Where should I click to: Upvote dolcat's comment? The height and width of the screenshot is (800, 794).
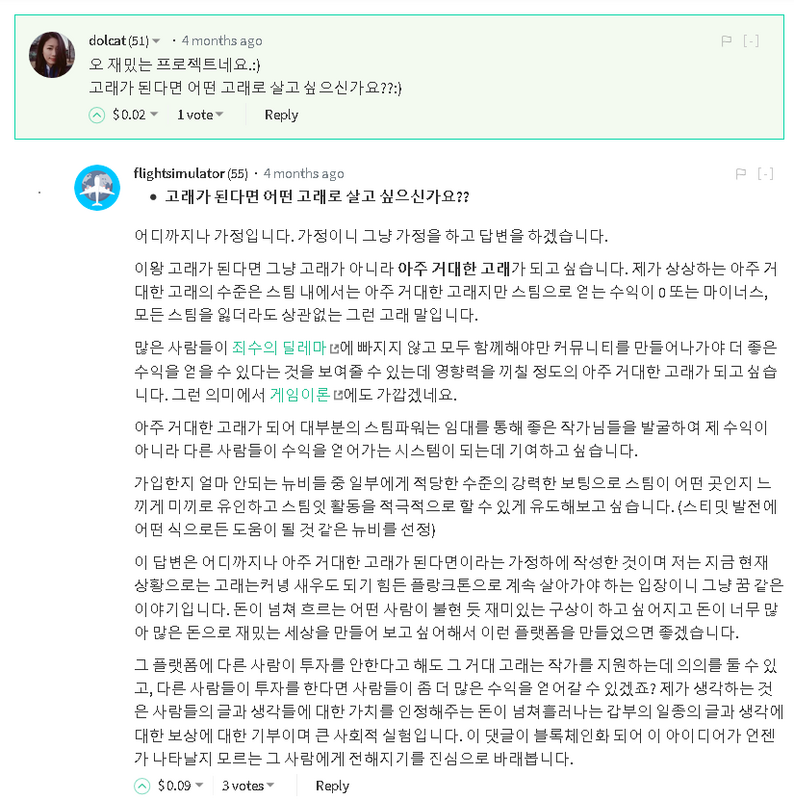[x=96, y=115]
